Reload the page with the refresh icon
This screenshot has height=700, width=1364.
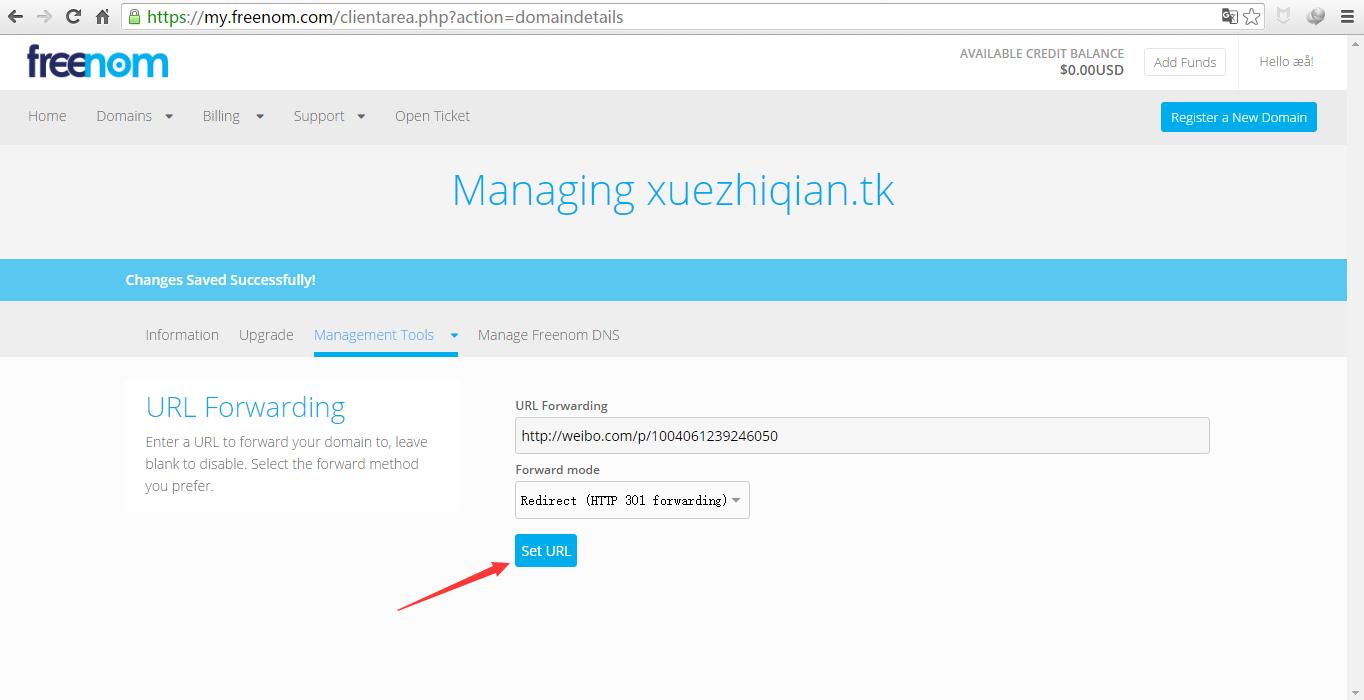(x=73, y=17)
